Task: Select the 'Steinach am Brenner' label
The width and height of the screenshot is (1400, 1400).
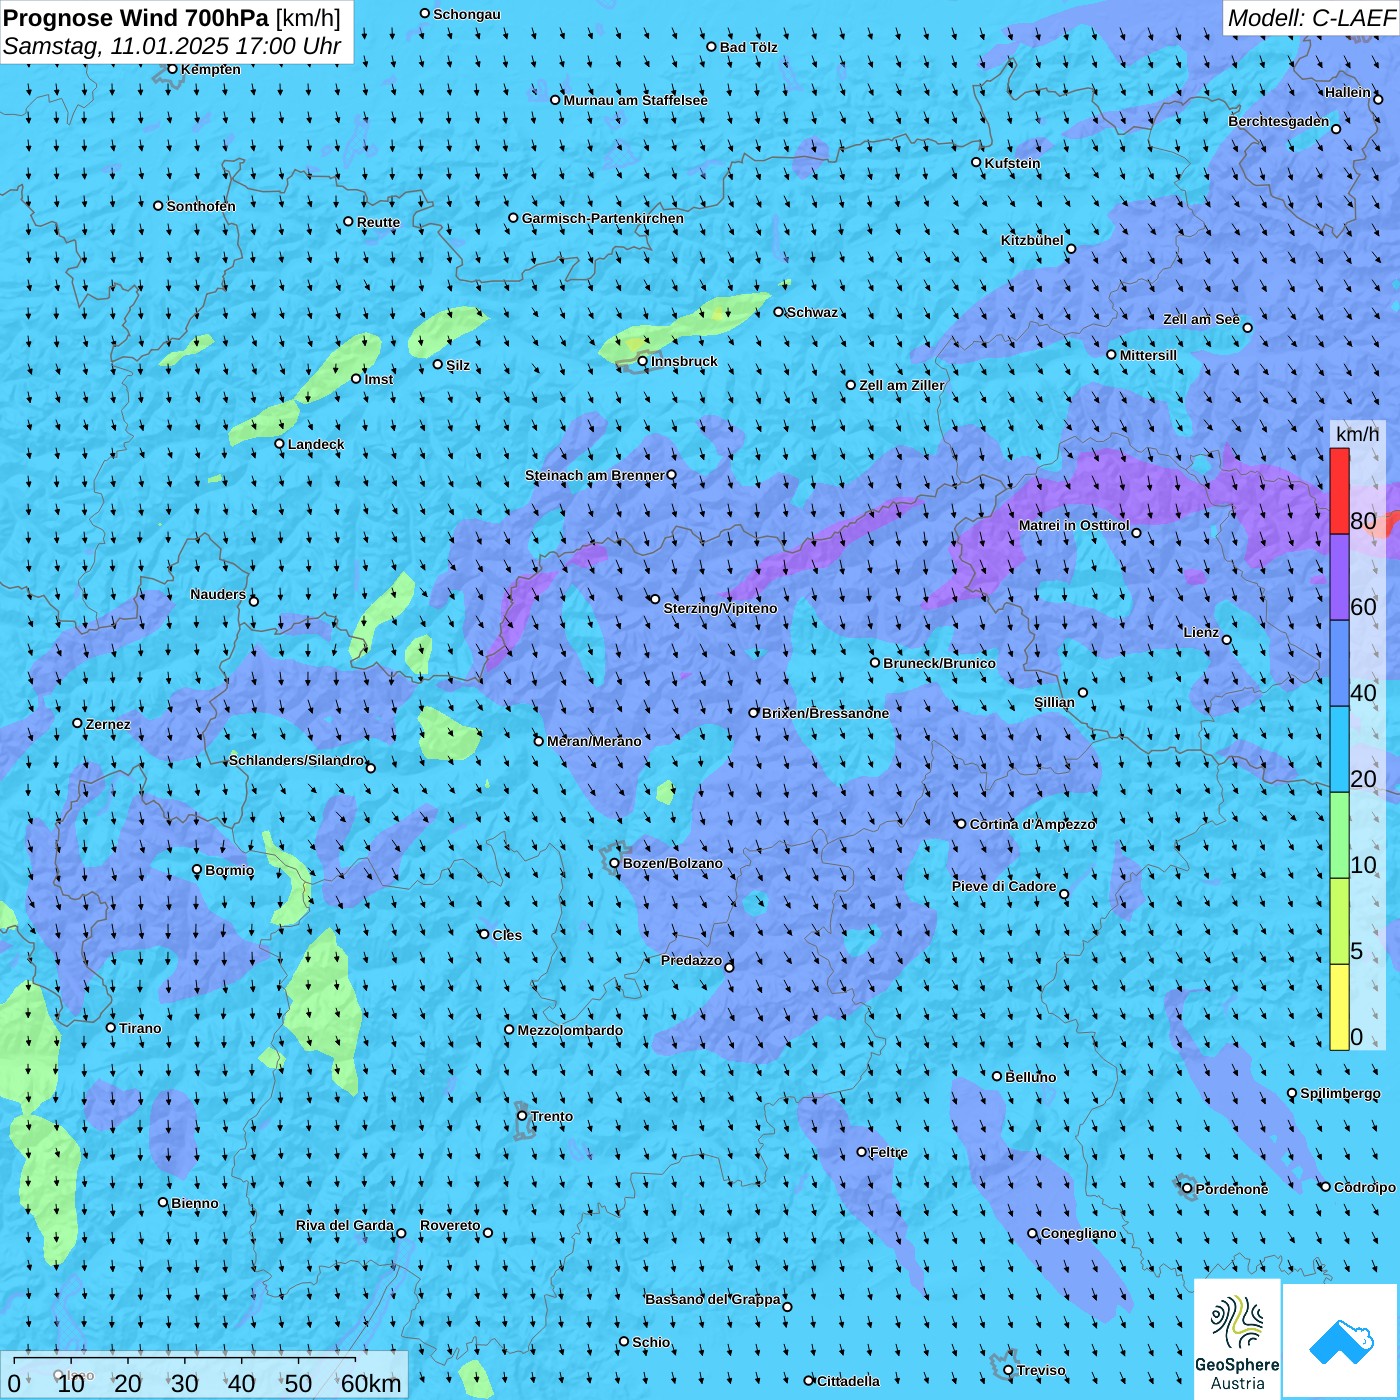Action: [595, 475]
